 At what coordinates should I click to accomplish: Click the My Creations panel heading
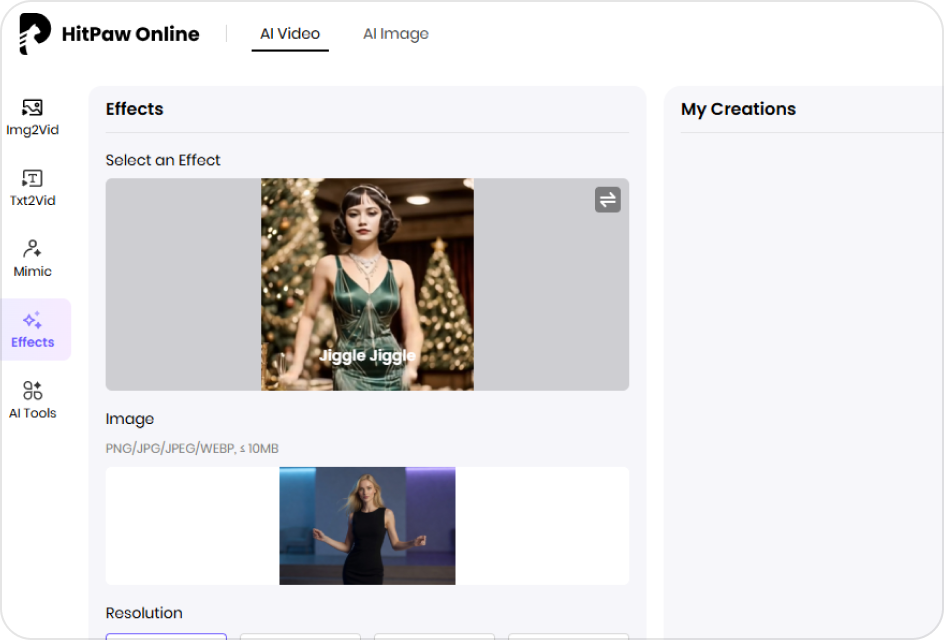[738, 109]
